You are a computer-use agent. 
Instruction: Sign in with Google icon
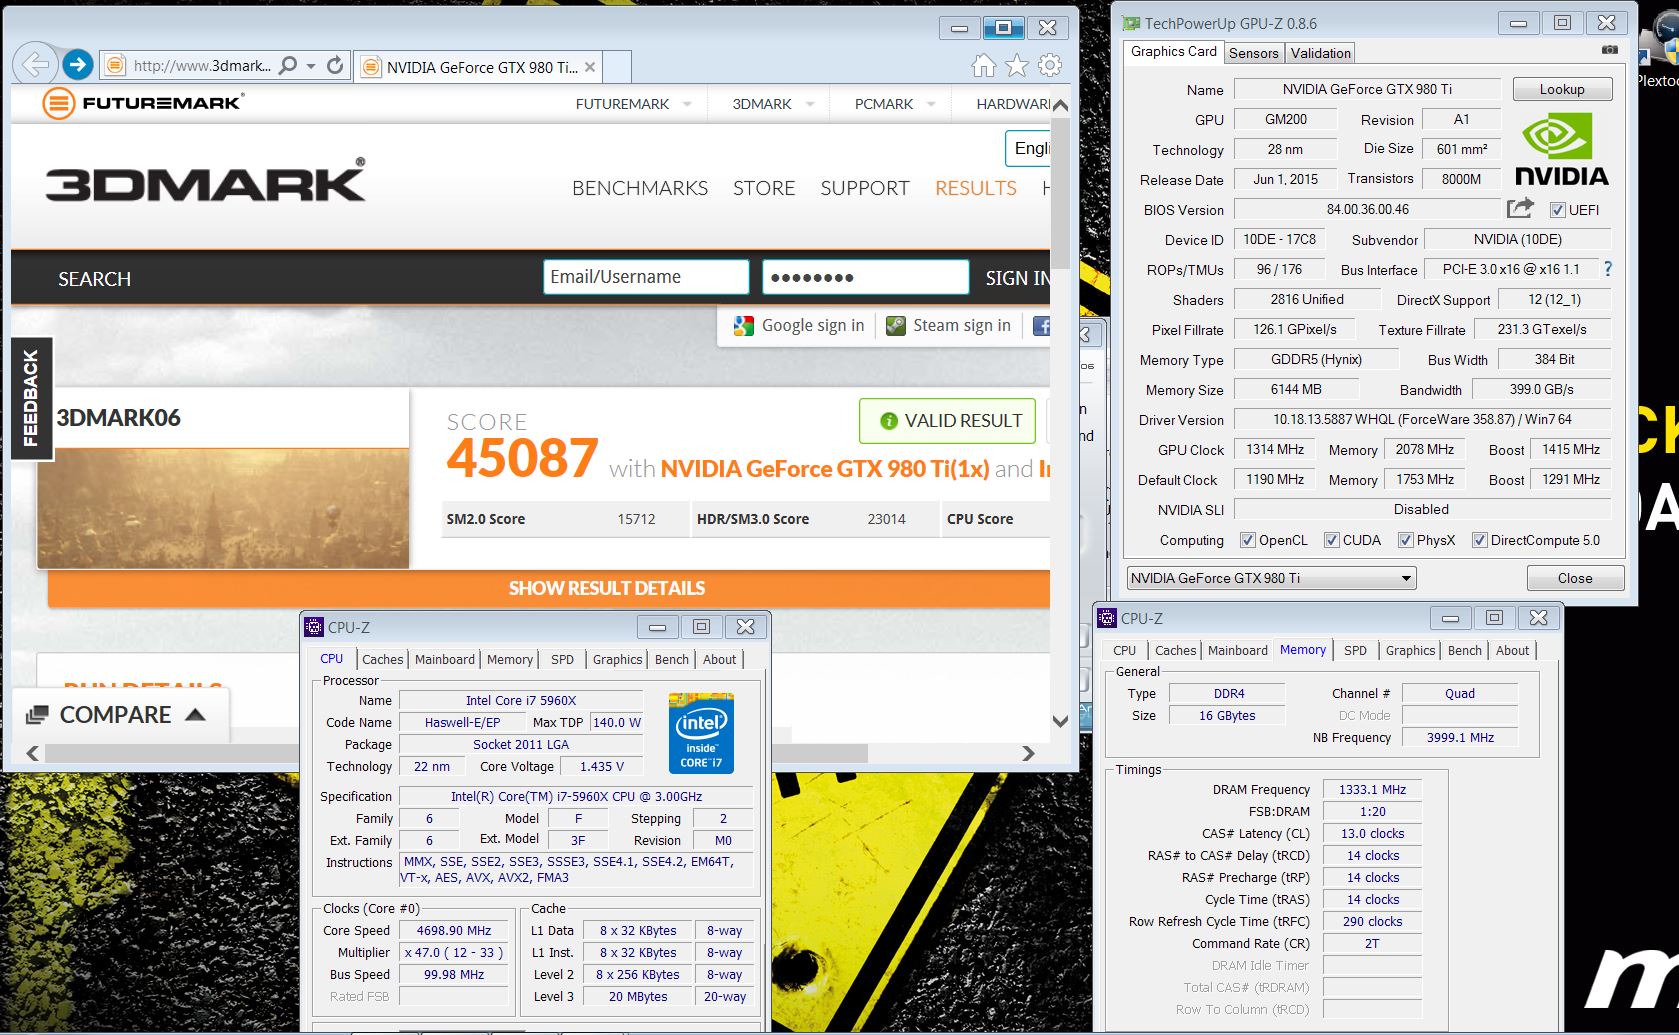[743, 326]
